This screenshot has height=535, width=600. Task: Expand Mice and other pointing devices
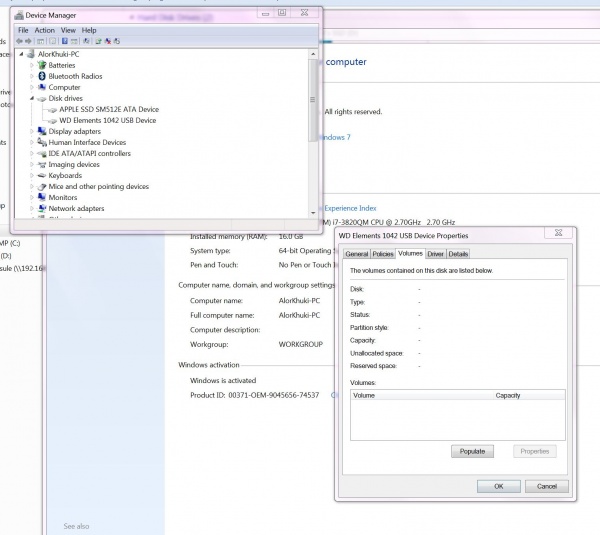32,186
